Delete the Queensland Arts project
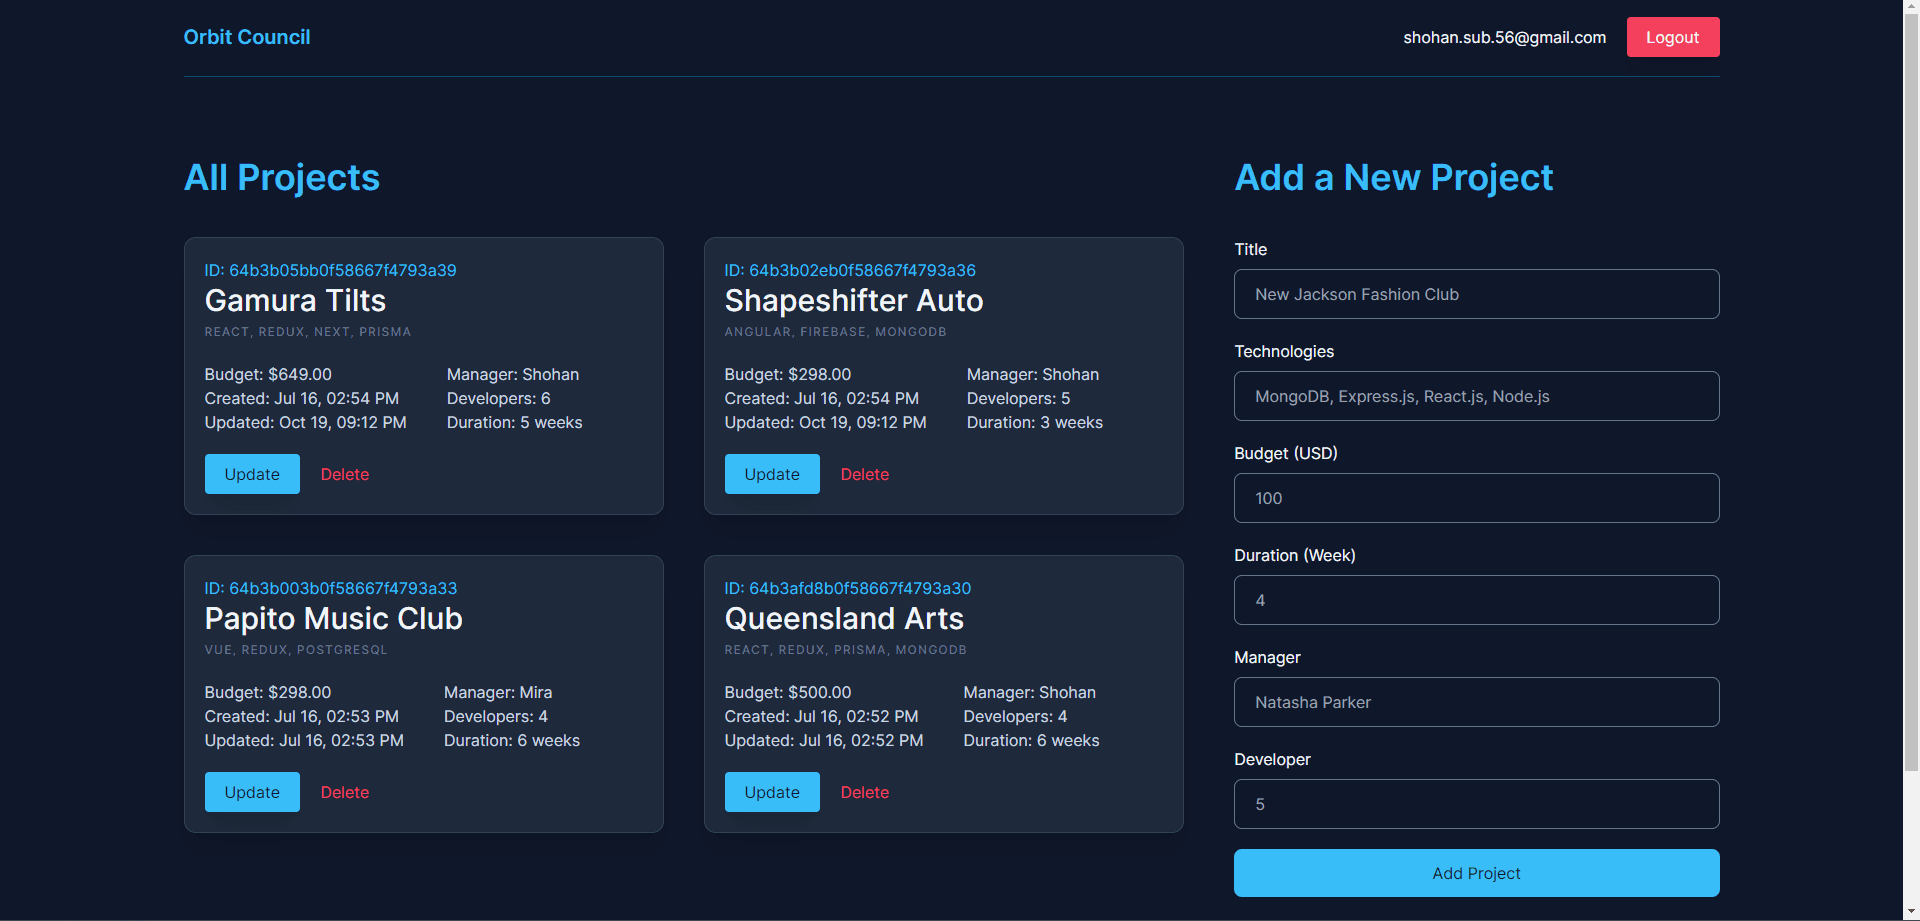The width and height of the screenshot is (1920, 921). pyautogui.click(x=865, y=792)
